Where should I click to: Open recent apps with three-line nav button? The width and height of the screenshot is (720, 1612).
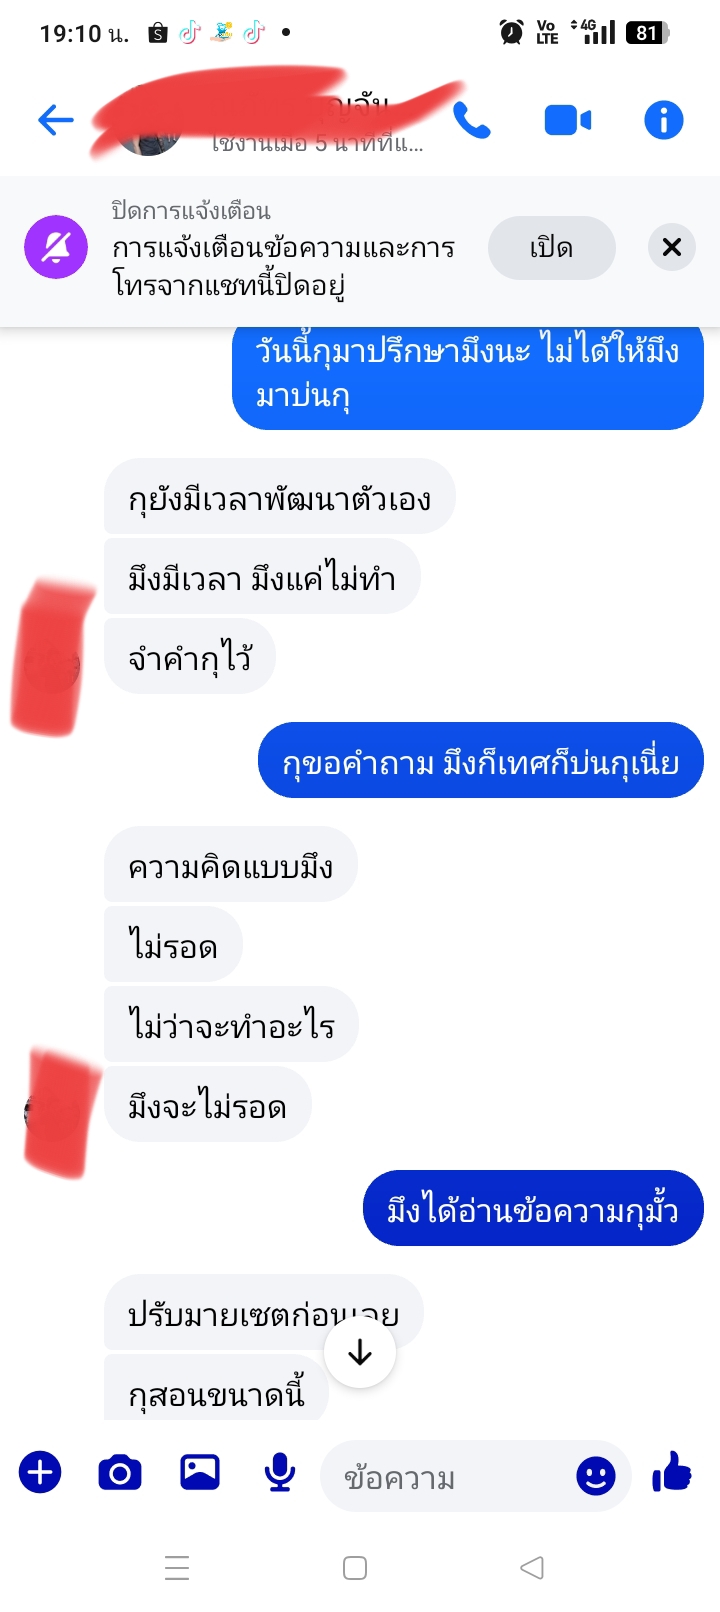[177, 1567]
